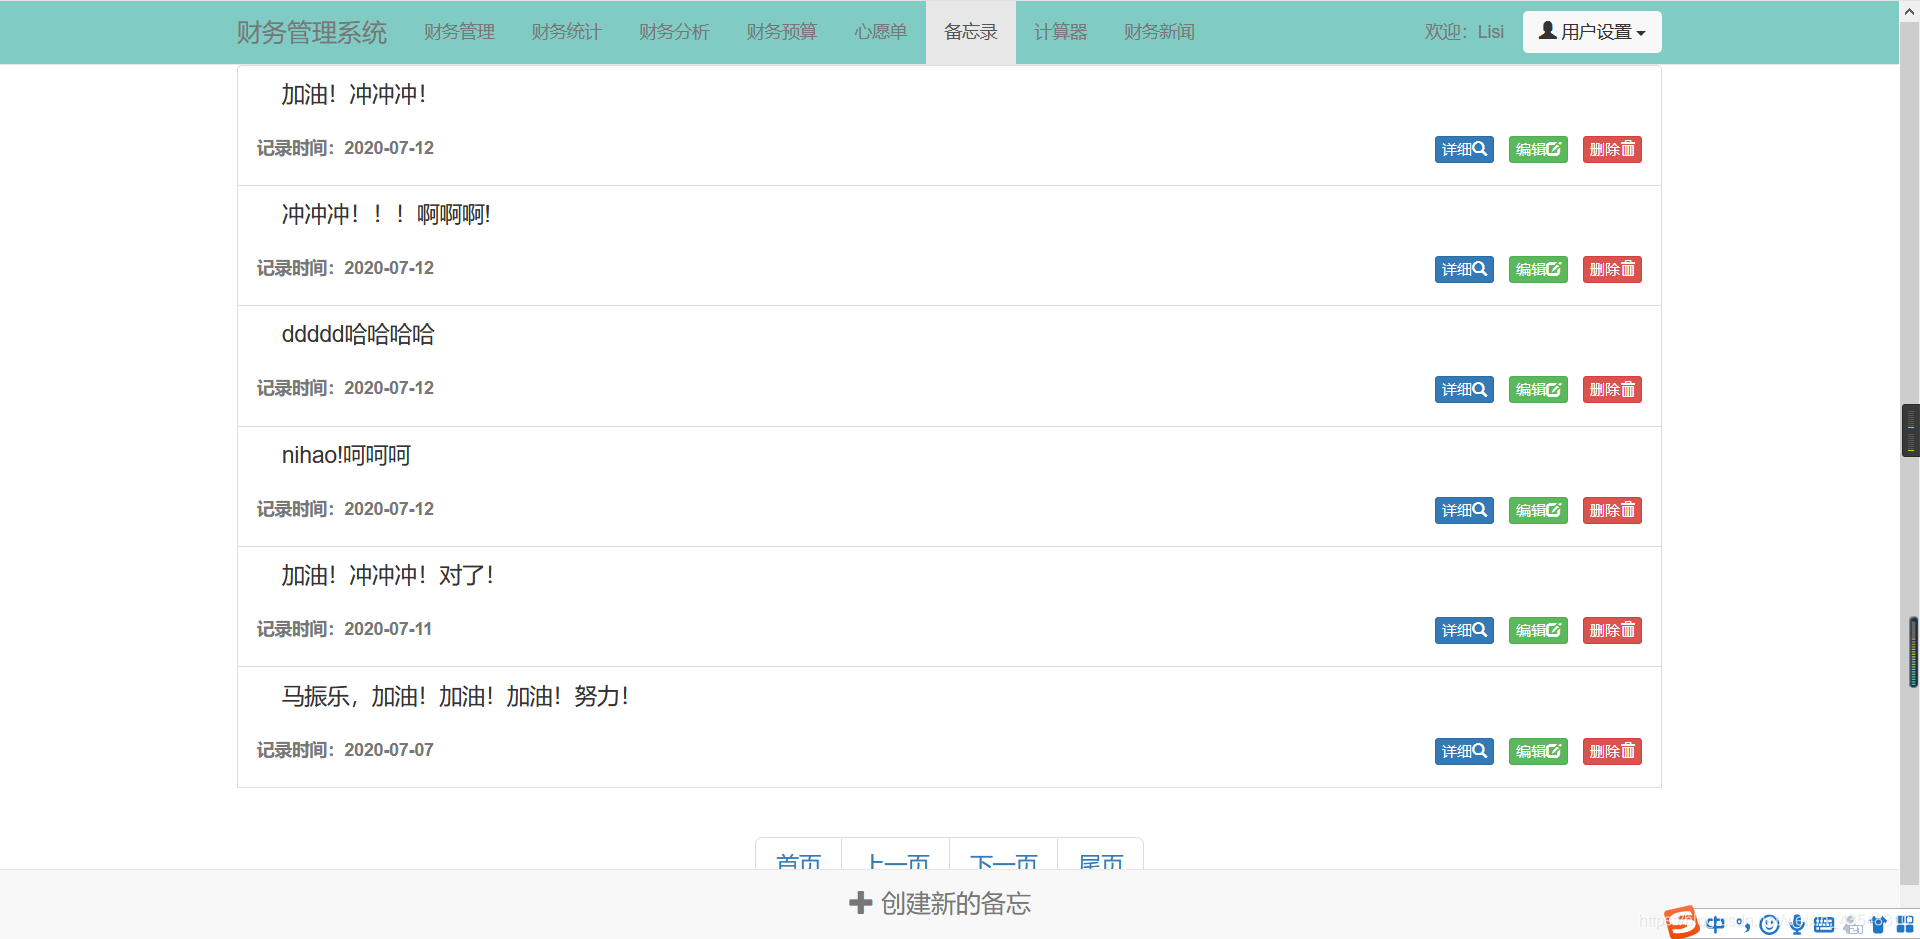This screenshot has width=1920, height=939.
Task: View details of '加油！冲冲冲！对了！' memo
Action: (x=1464, y=630)
